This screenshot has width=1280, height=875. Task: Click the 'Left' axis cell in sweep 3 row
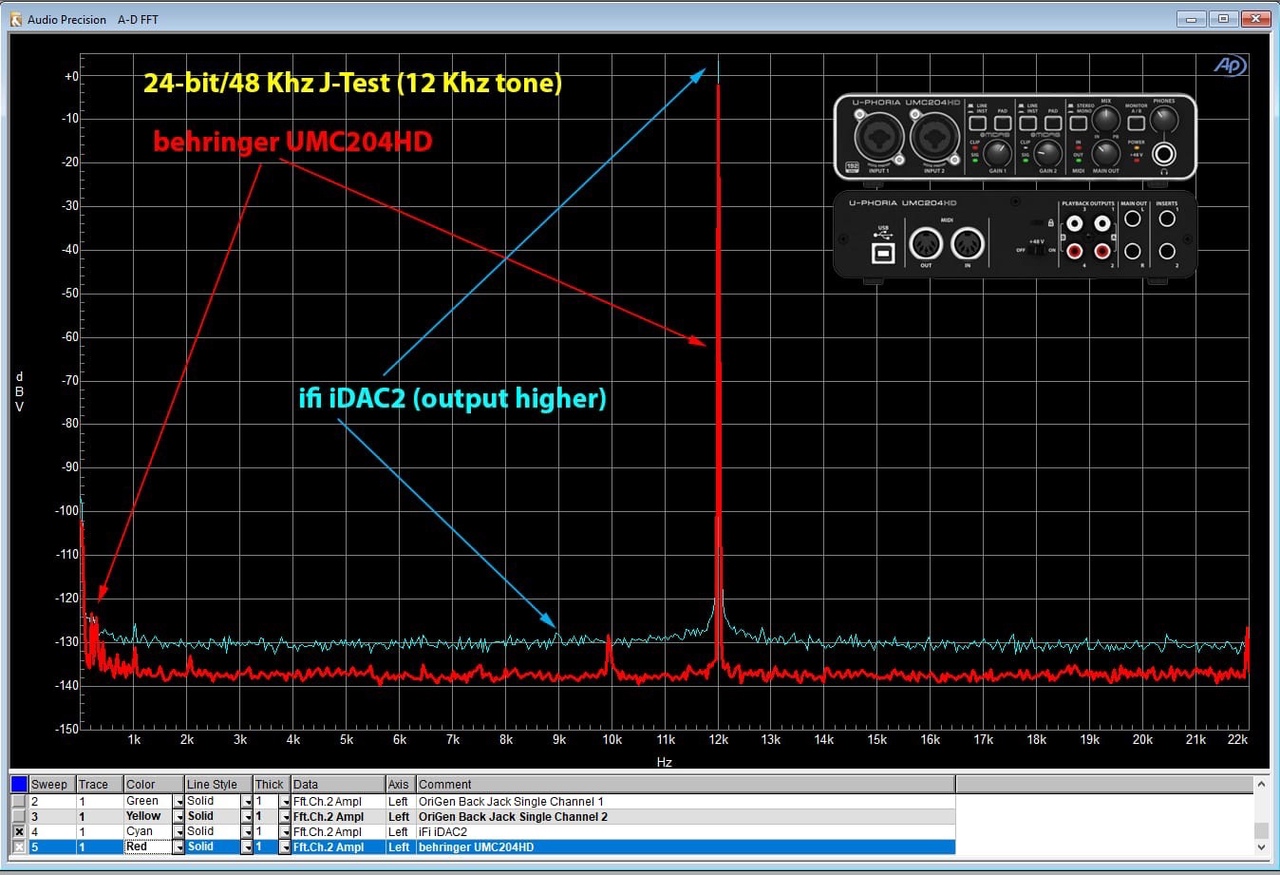(x=401, y=817)
